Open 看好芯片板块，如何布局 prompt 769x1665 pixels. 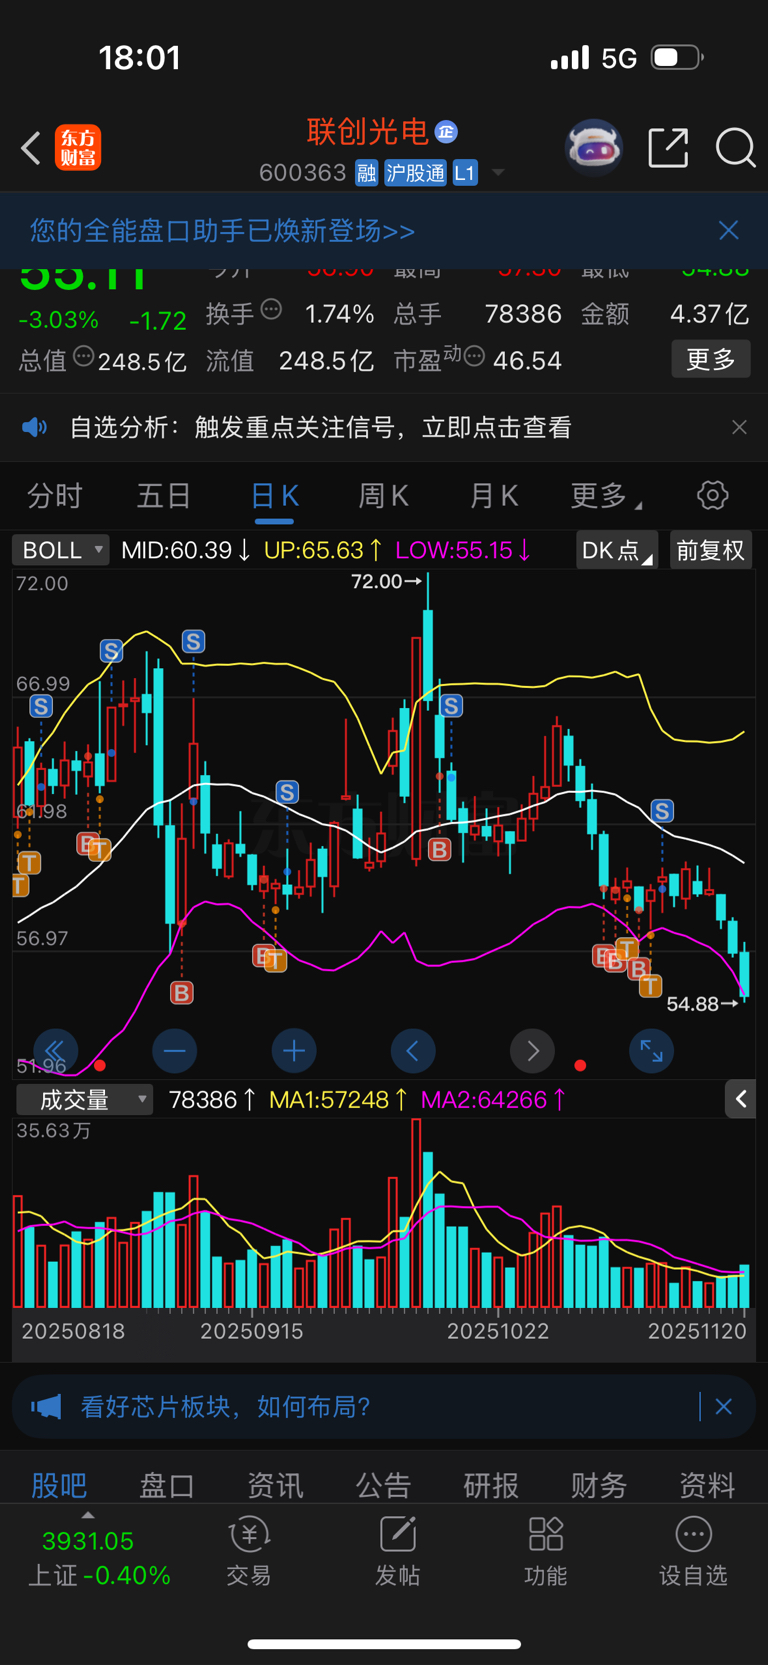pyautogui.click(x=225, y=1407)
